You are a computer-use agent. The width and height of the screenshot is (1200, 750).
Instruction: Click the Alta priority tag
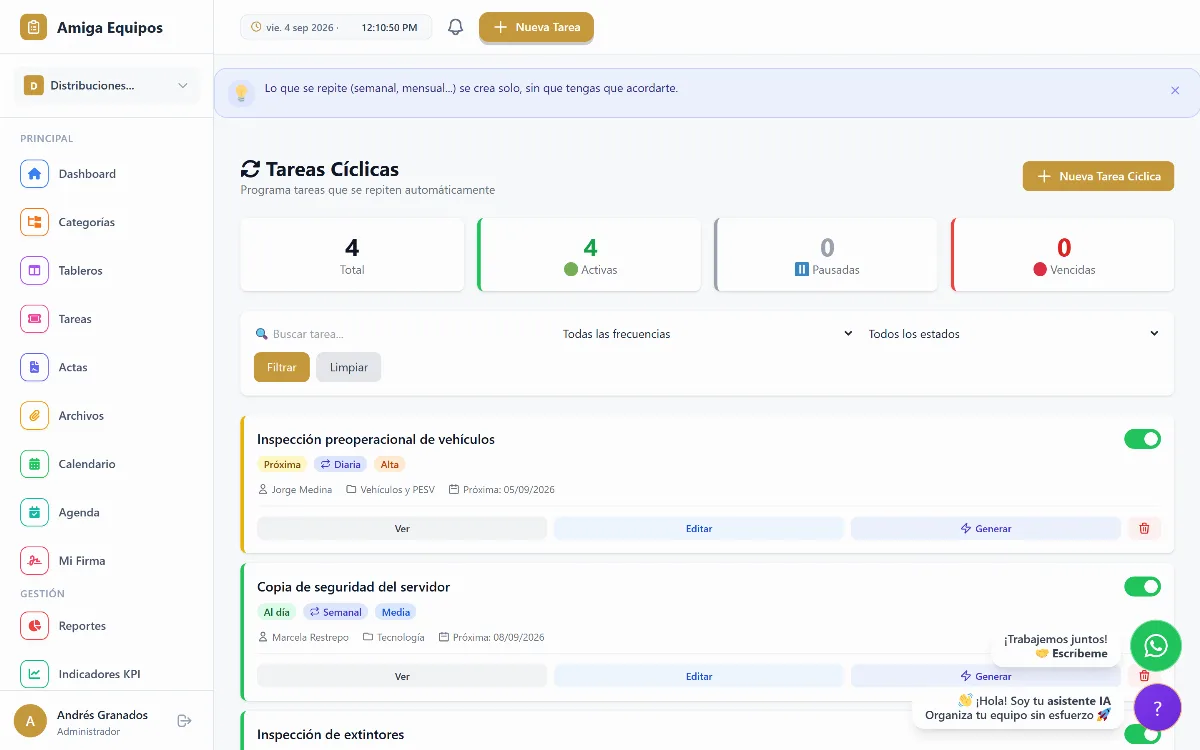390,464
